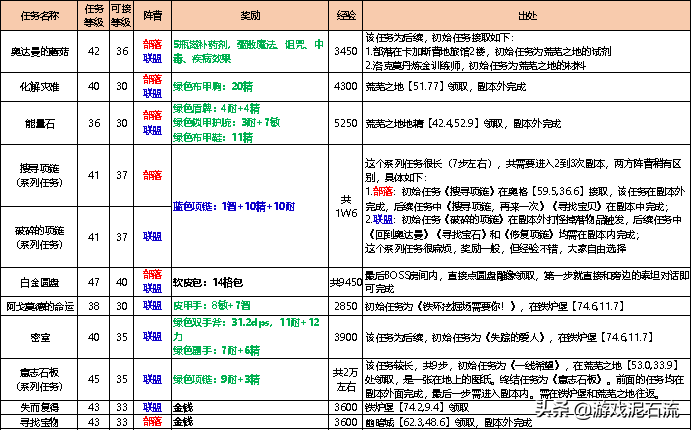Image resolution: width=692 pixels, height=431 pixels.
Task: Click the reward line 绿色锁甲护腕：3耐+7敏
Action: [226, 123]
